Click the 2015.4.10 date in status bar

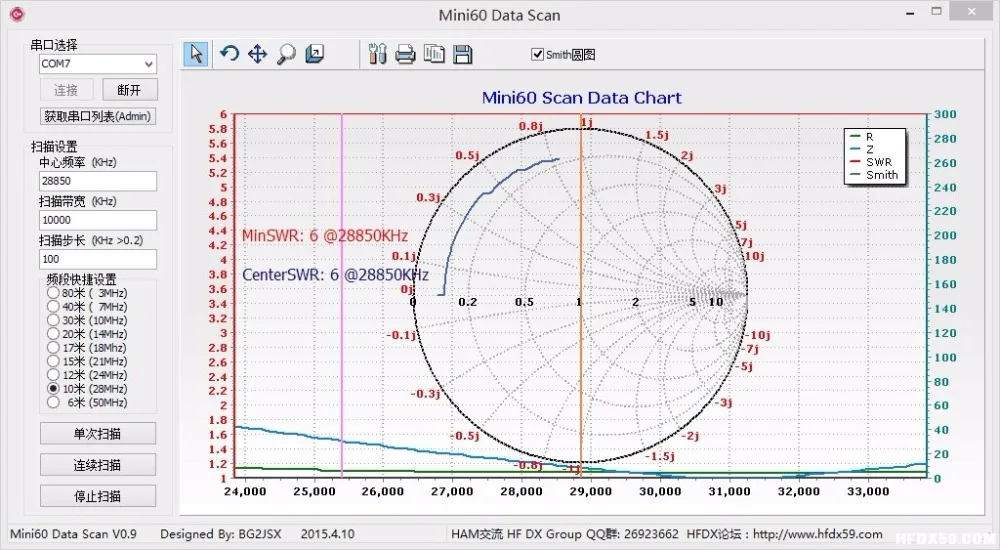point(328,534)
